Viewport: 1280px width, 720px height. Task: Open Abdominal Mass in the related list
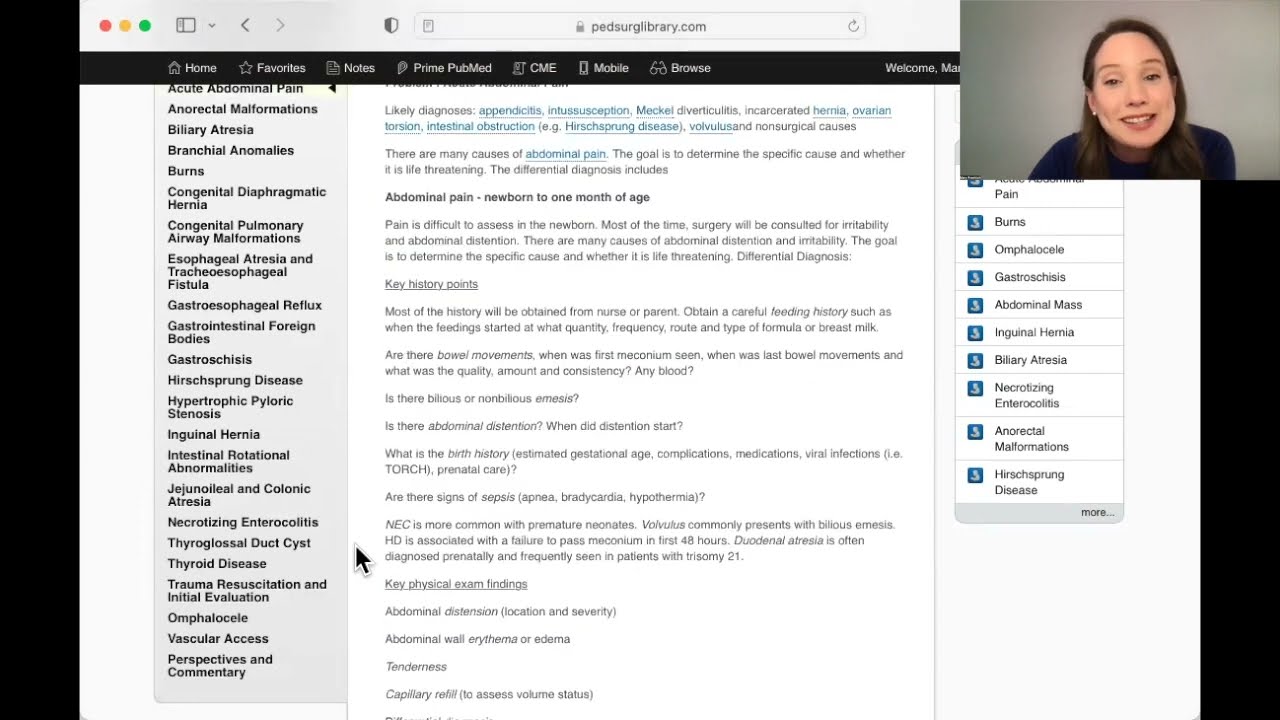tap(1038, 305)
